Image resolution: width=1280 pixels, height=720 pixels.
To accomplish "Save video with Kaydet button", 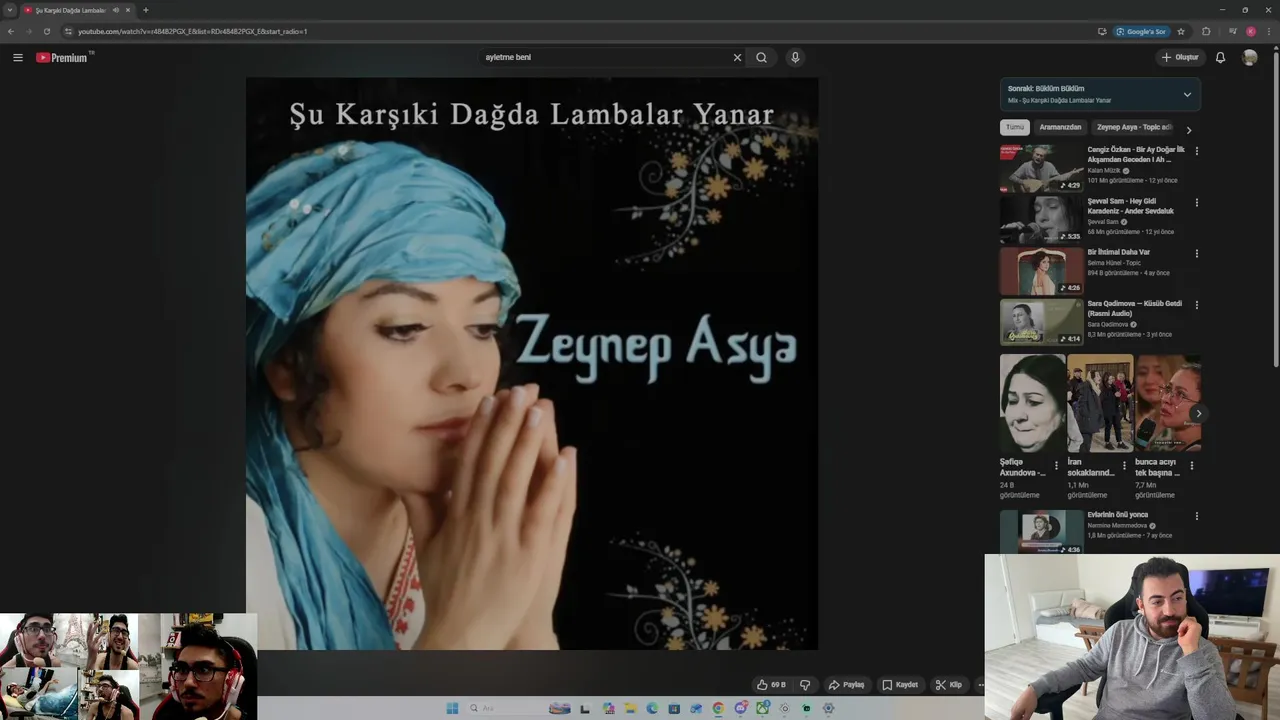I will pyautogui.click(x=899, y=685).
